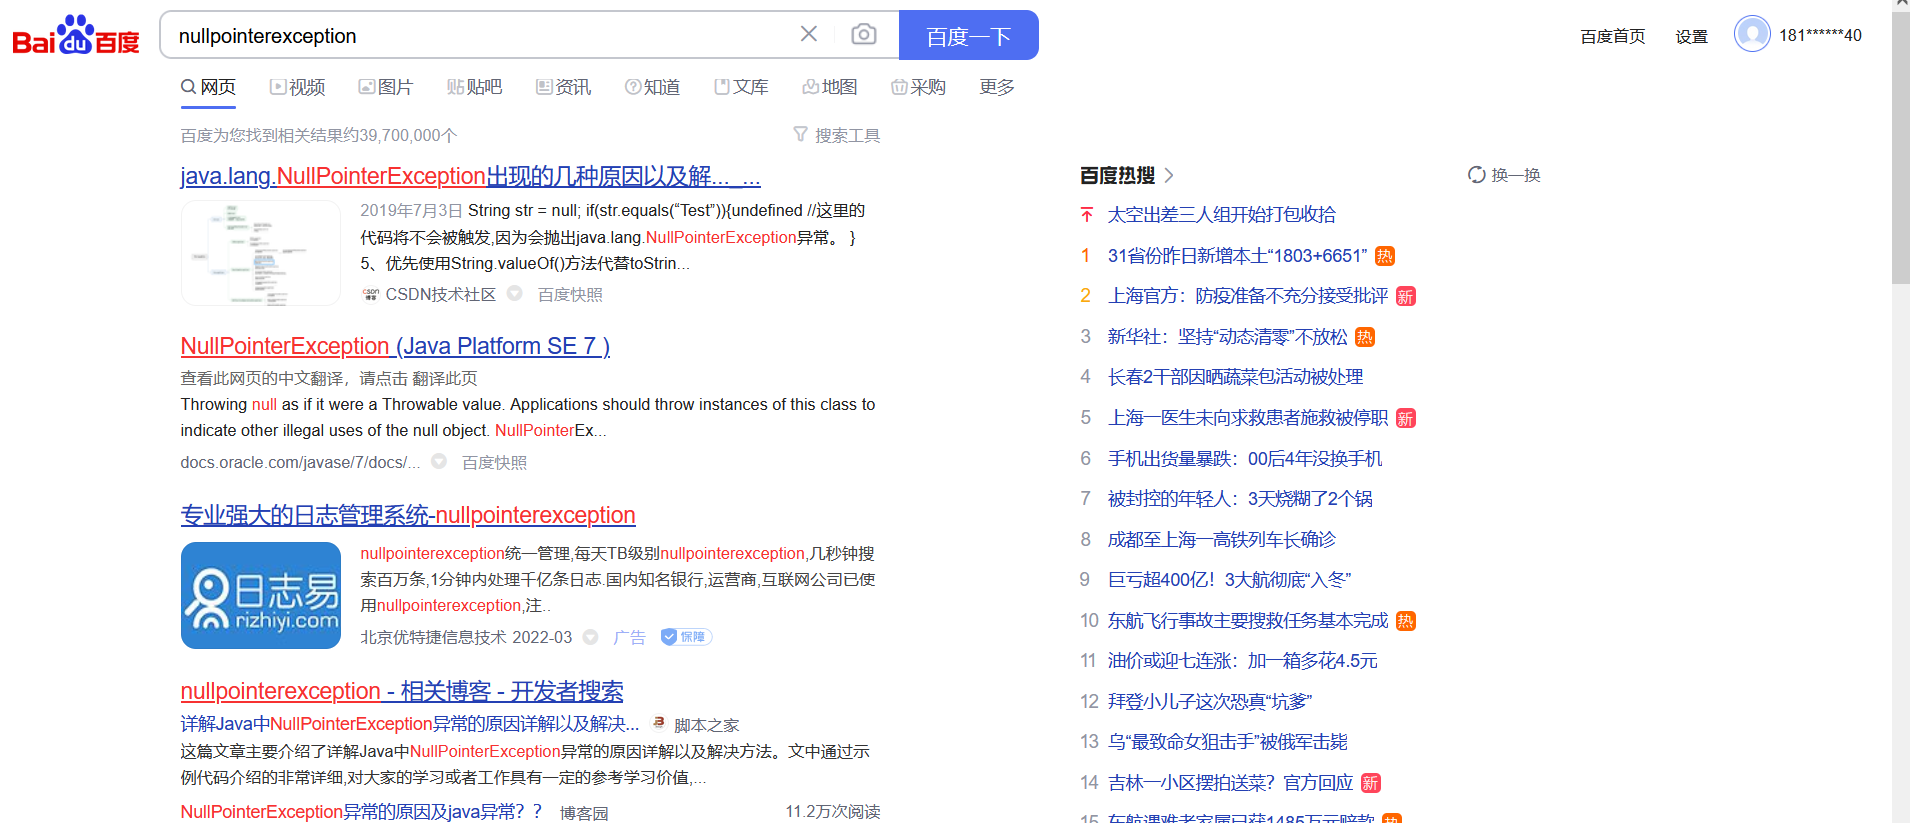
Task: Open 手机出货量暴跌 hot search item
Action: (1245, 458)
